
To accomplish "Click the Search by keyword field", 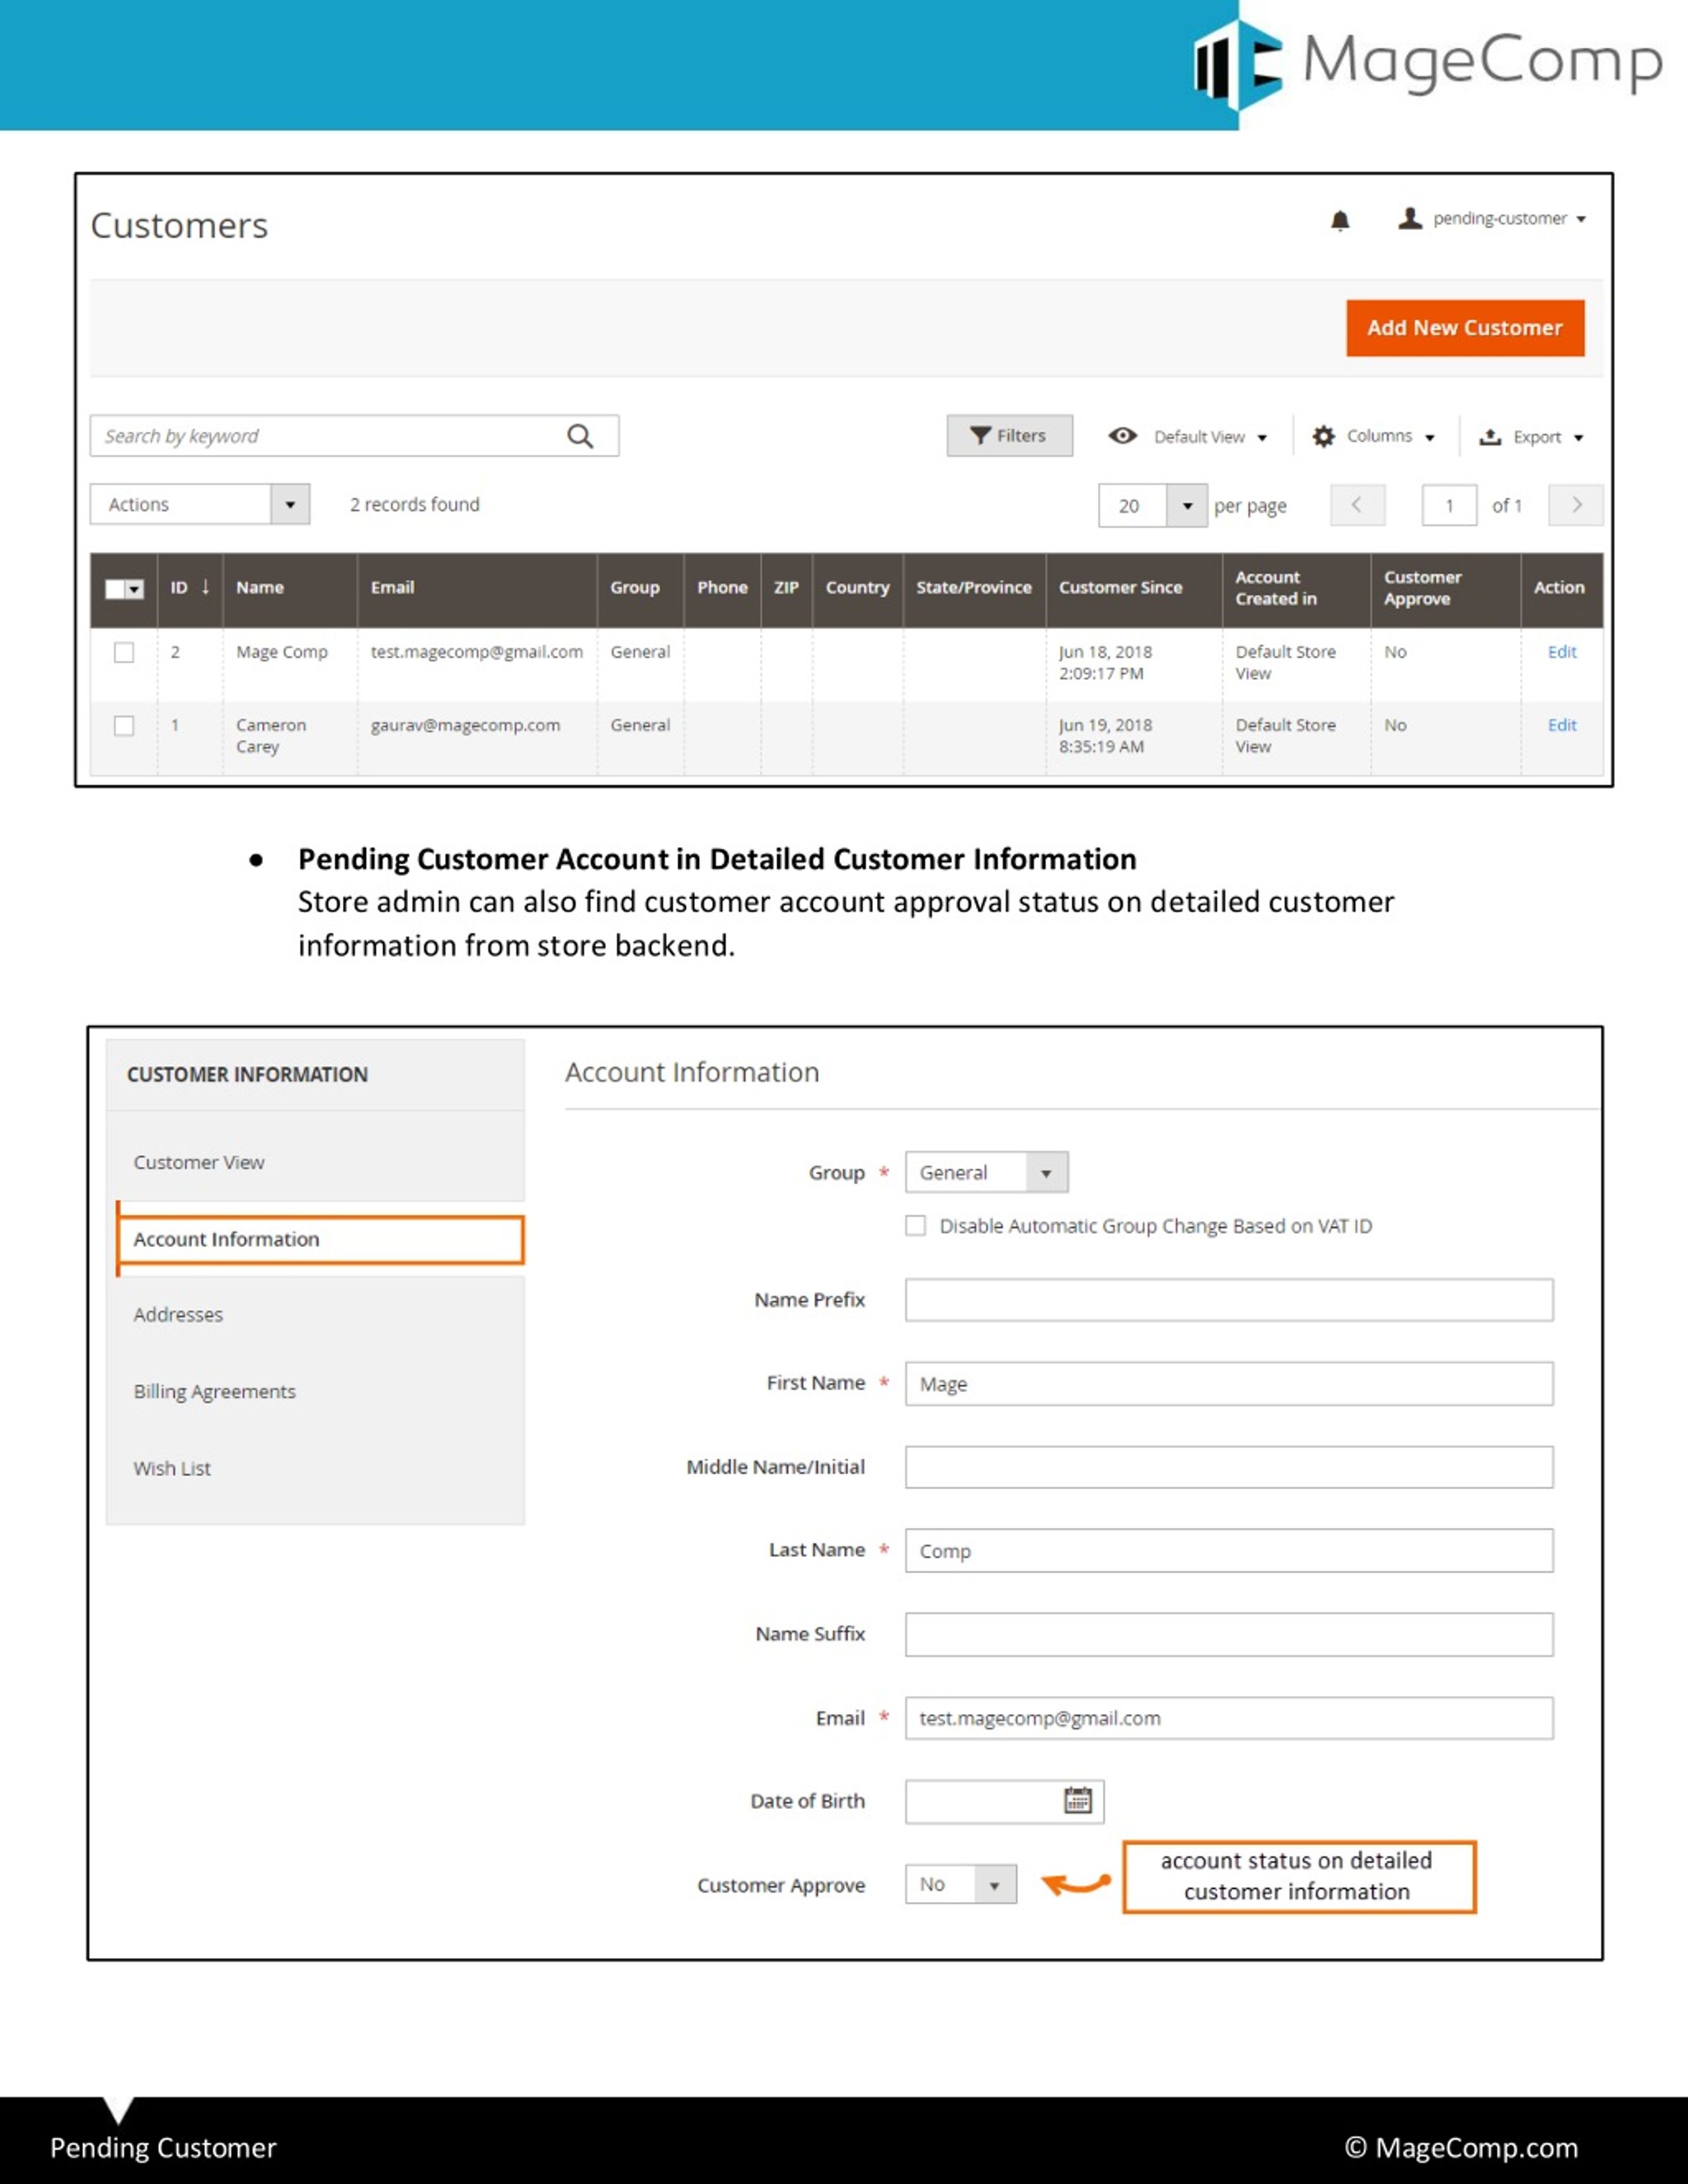I will (354, 436).
